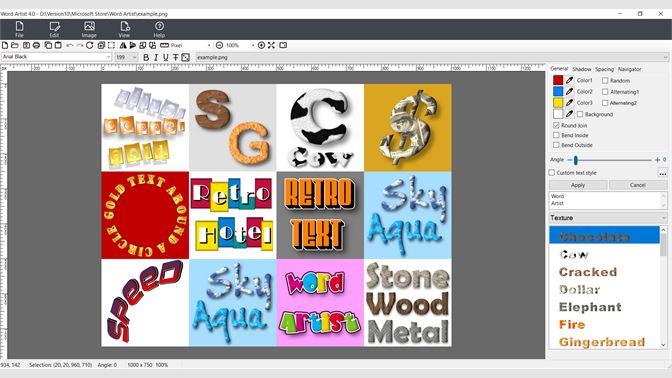672x378 pixels.
Task: Enable the Alternating1 checkbox
Action: tap(605, 92)
